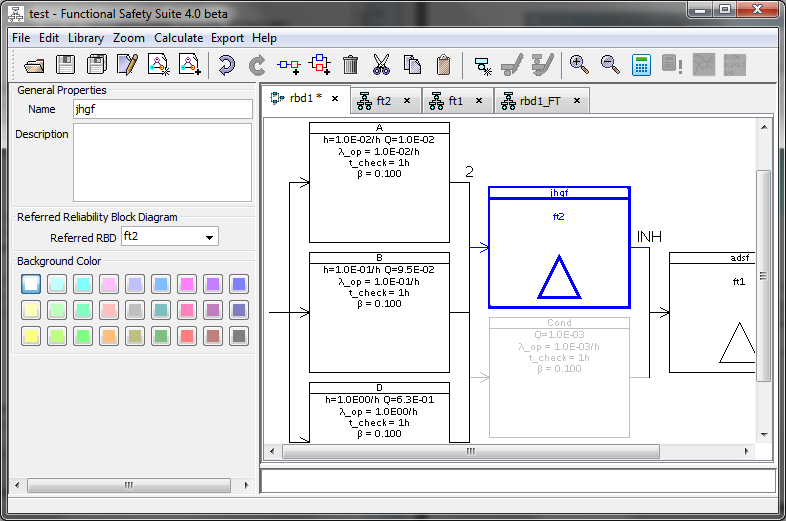Click the zoom out magnifier icon

(x=610, y=65)
